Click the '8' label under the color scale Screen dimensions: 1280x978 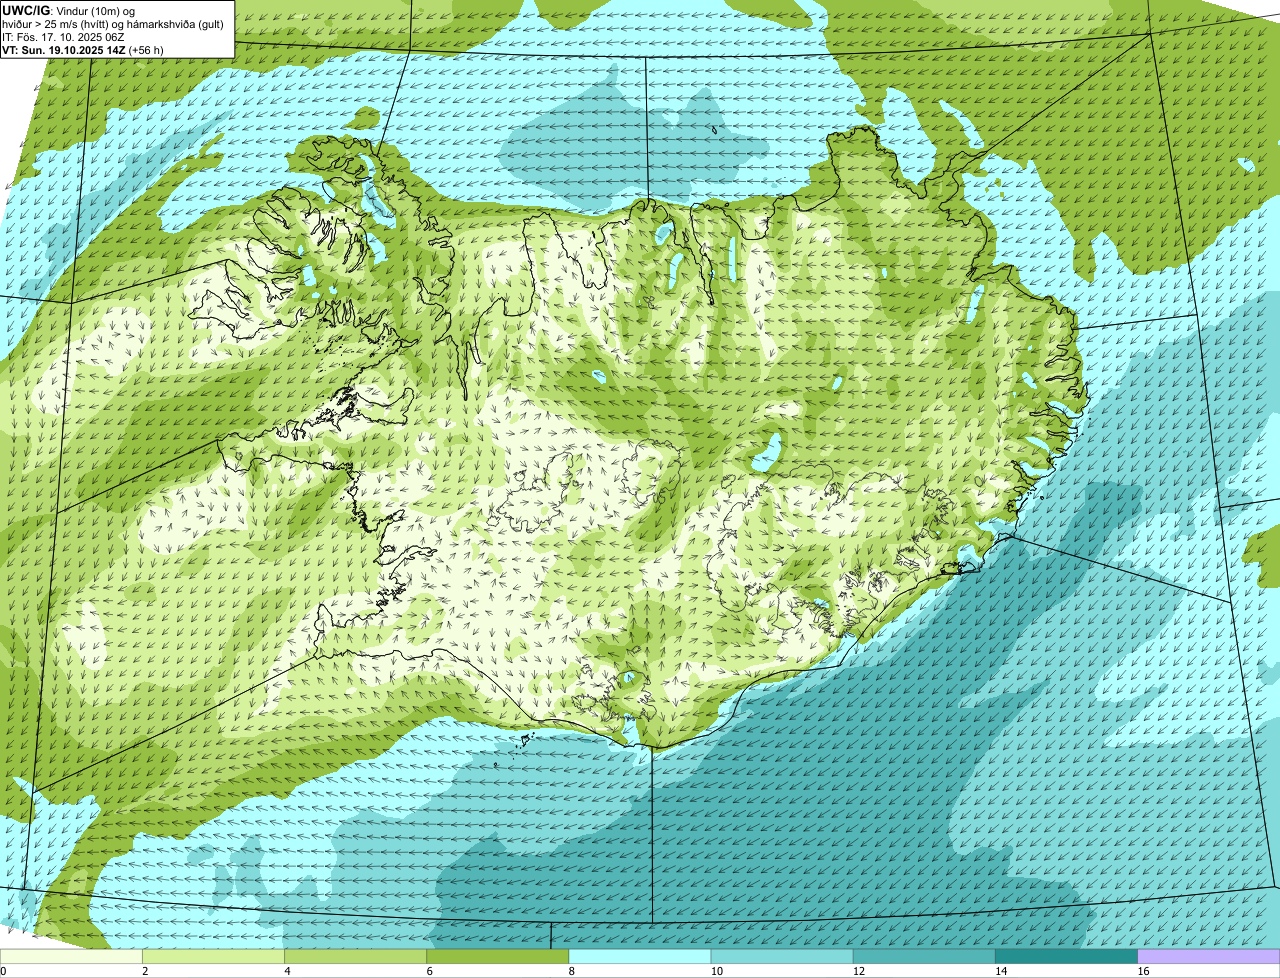pos(571,971)
